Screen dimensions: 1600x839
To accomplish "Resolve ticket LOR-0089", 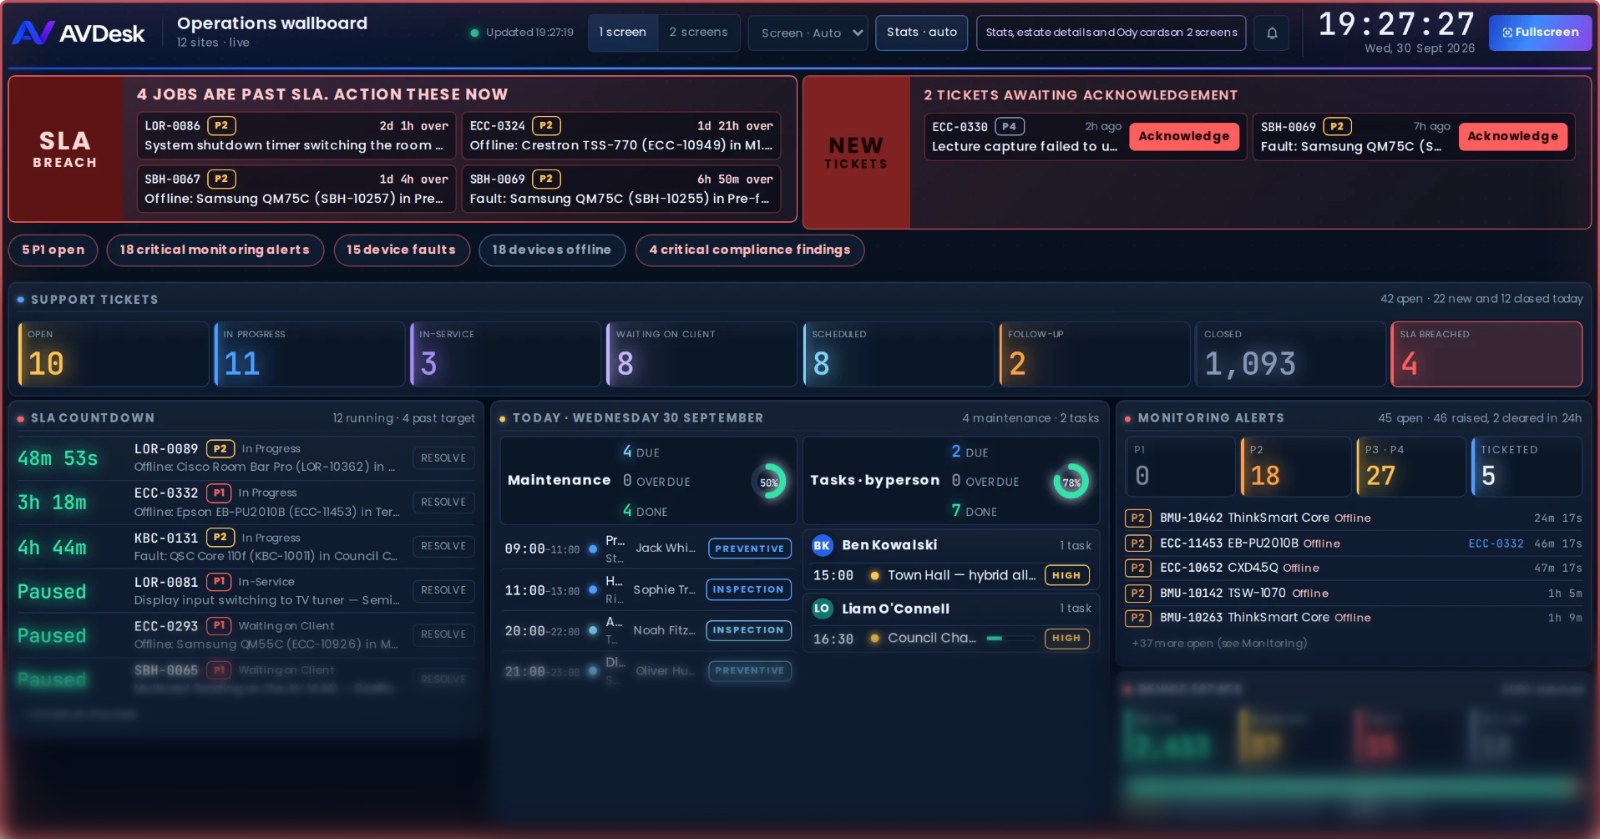I will [443, 458].
